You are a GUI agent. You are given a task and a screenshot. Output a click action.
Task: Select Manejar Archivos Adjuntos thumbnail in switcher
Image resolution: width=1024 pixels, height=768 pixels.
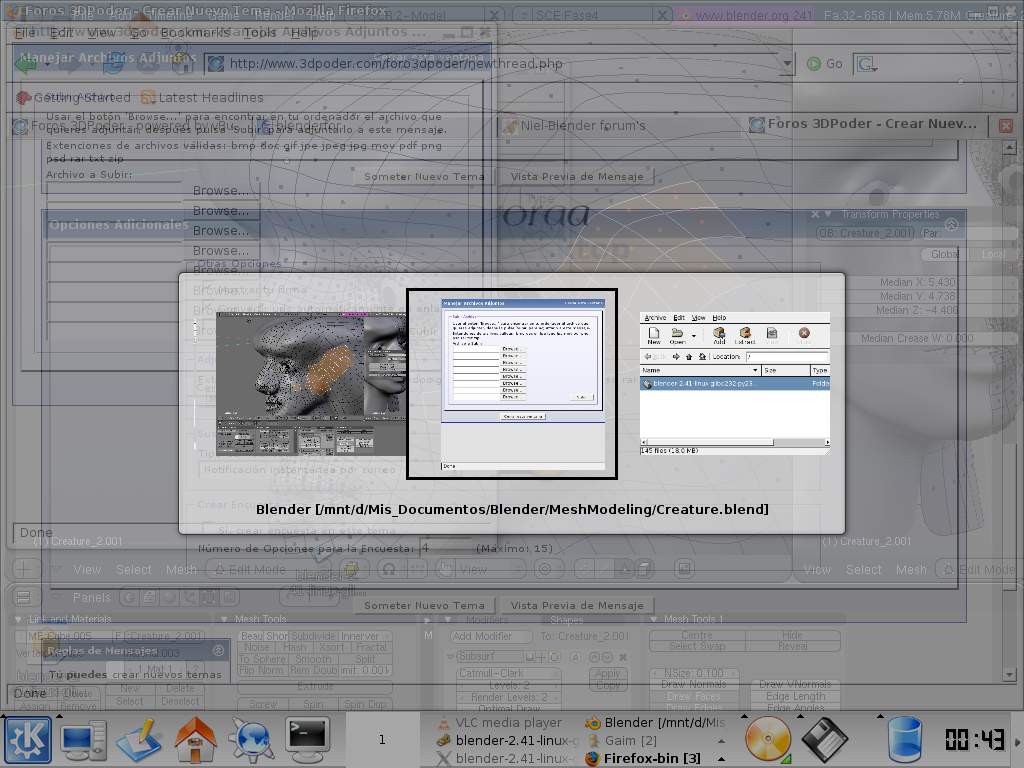[512, 384]
